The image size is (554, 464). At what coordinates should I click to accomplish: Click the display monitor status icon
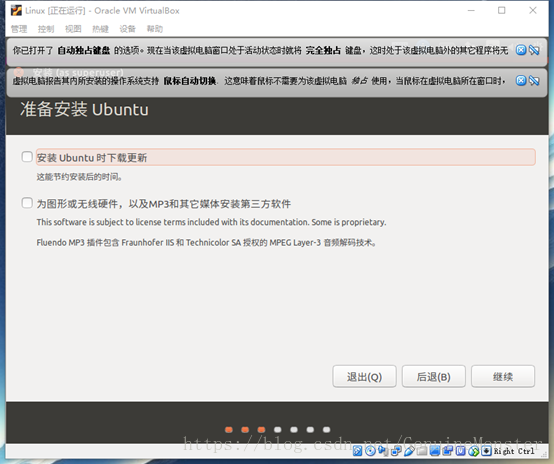[435, 451]
